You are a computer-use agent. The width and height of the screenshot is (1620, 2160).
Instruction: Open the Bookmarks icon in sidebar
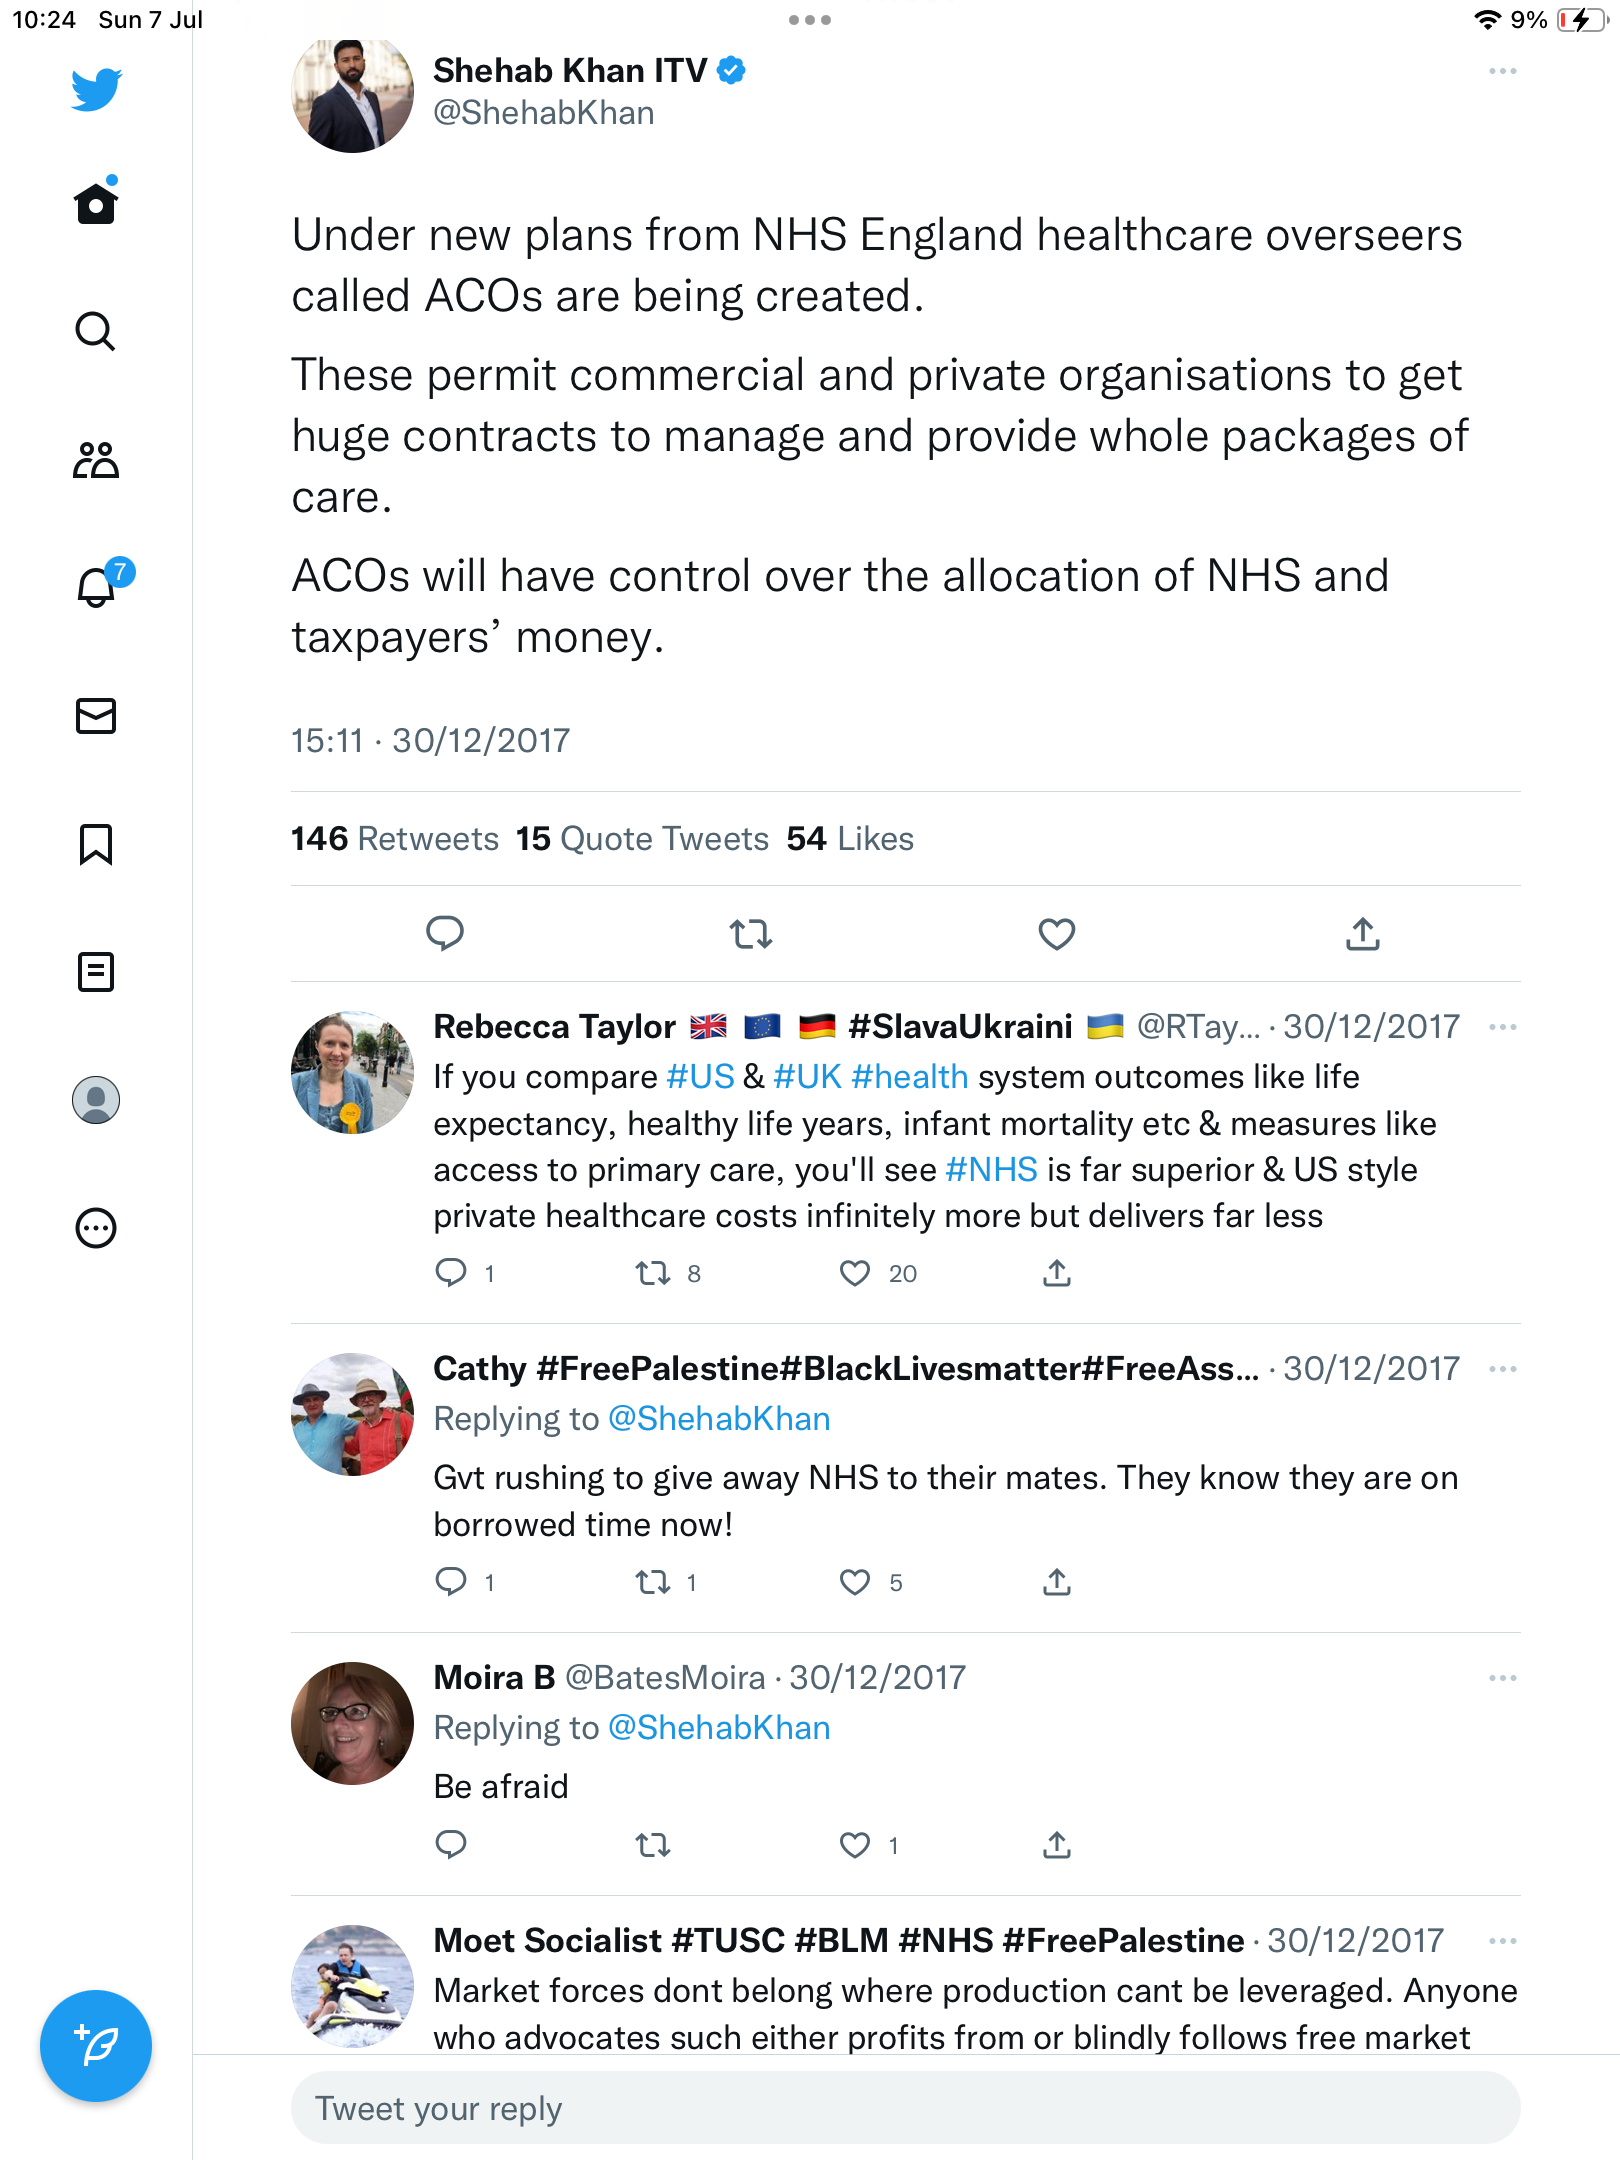pyautogui.click(x=96, y=844)
